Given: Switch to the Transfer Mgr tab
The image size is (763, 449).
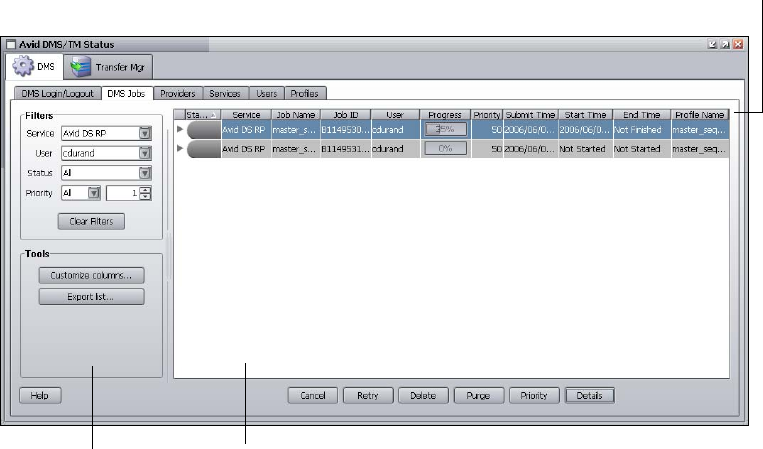Looking at the screenshot, I should click(x=108, y=67).
